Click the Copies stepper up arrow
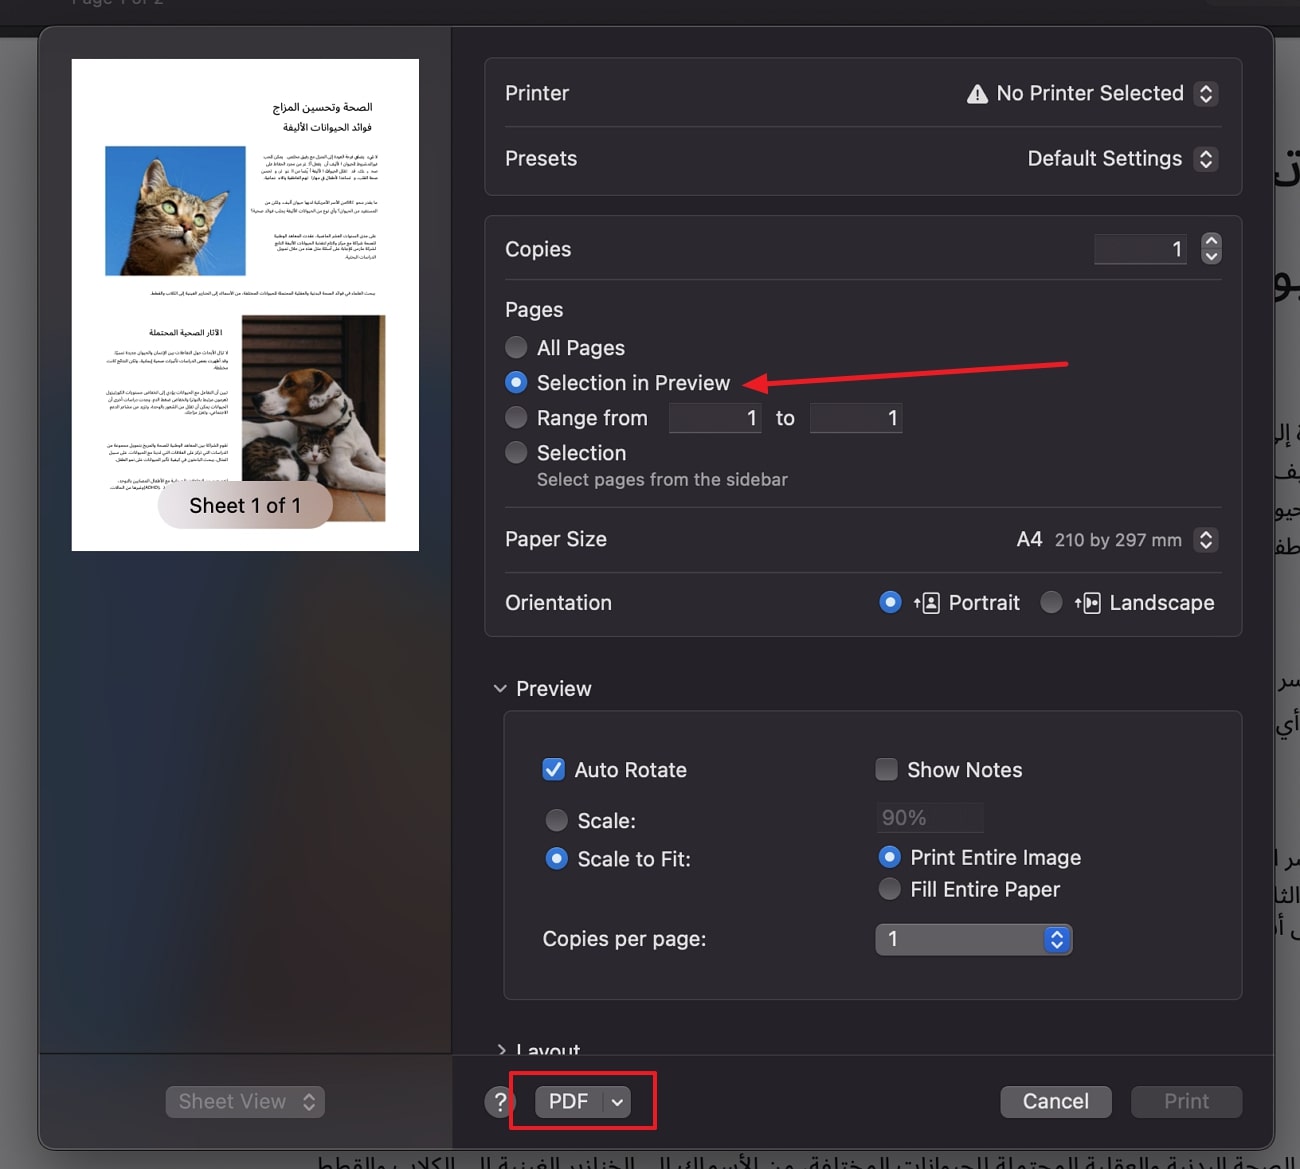This screenshot has width=1300, height=1169. [1210, 241]
